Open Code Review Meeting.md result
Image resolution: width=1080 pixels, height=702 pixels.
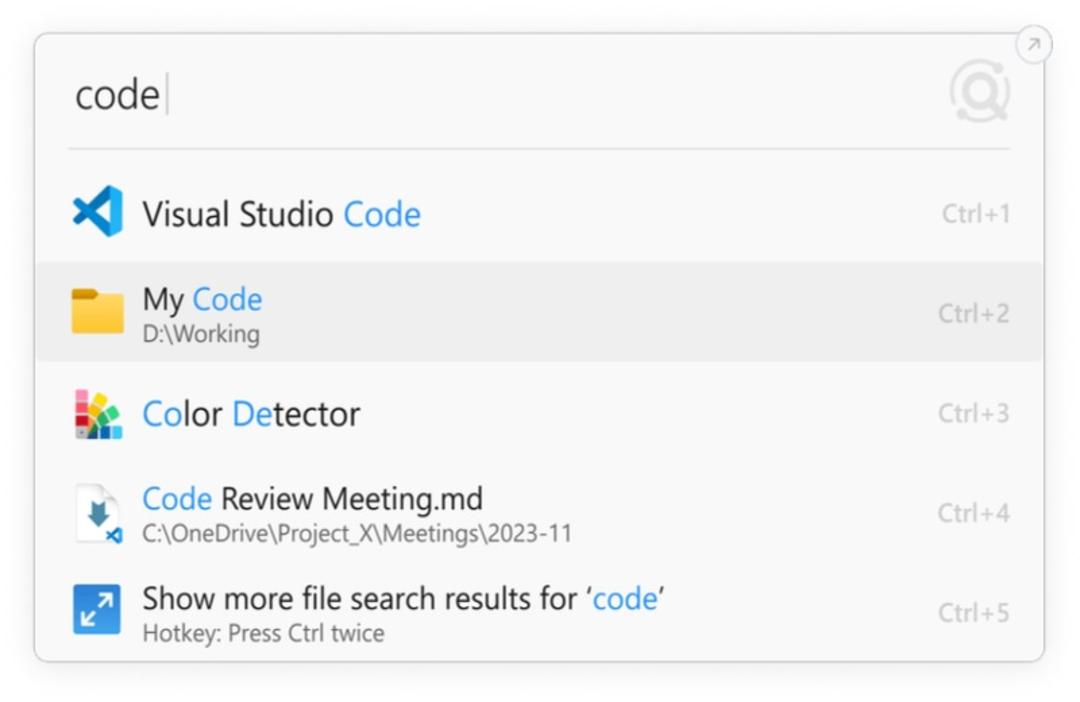click(539, 513)
